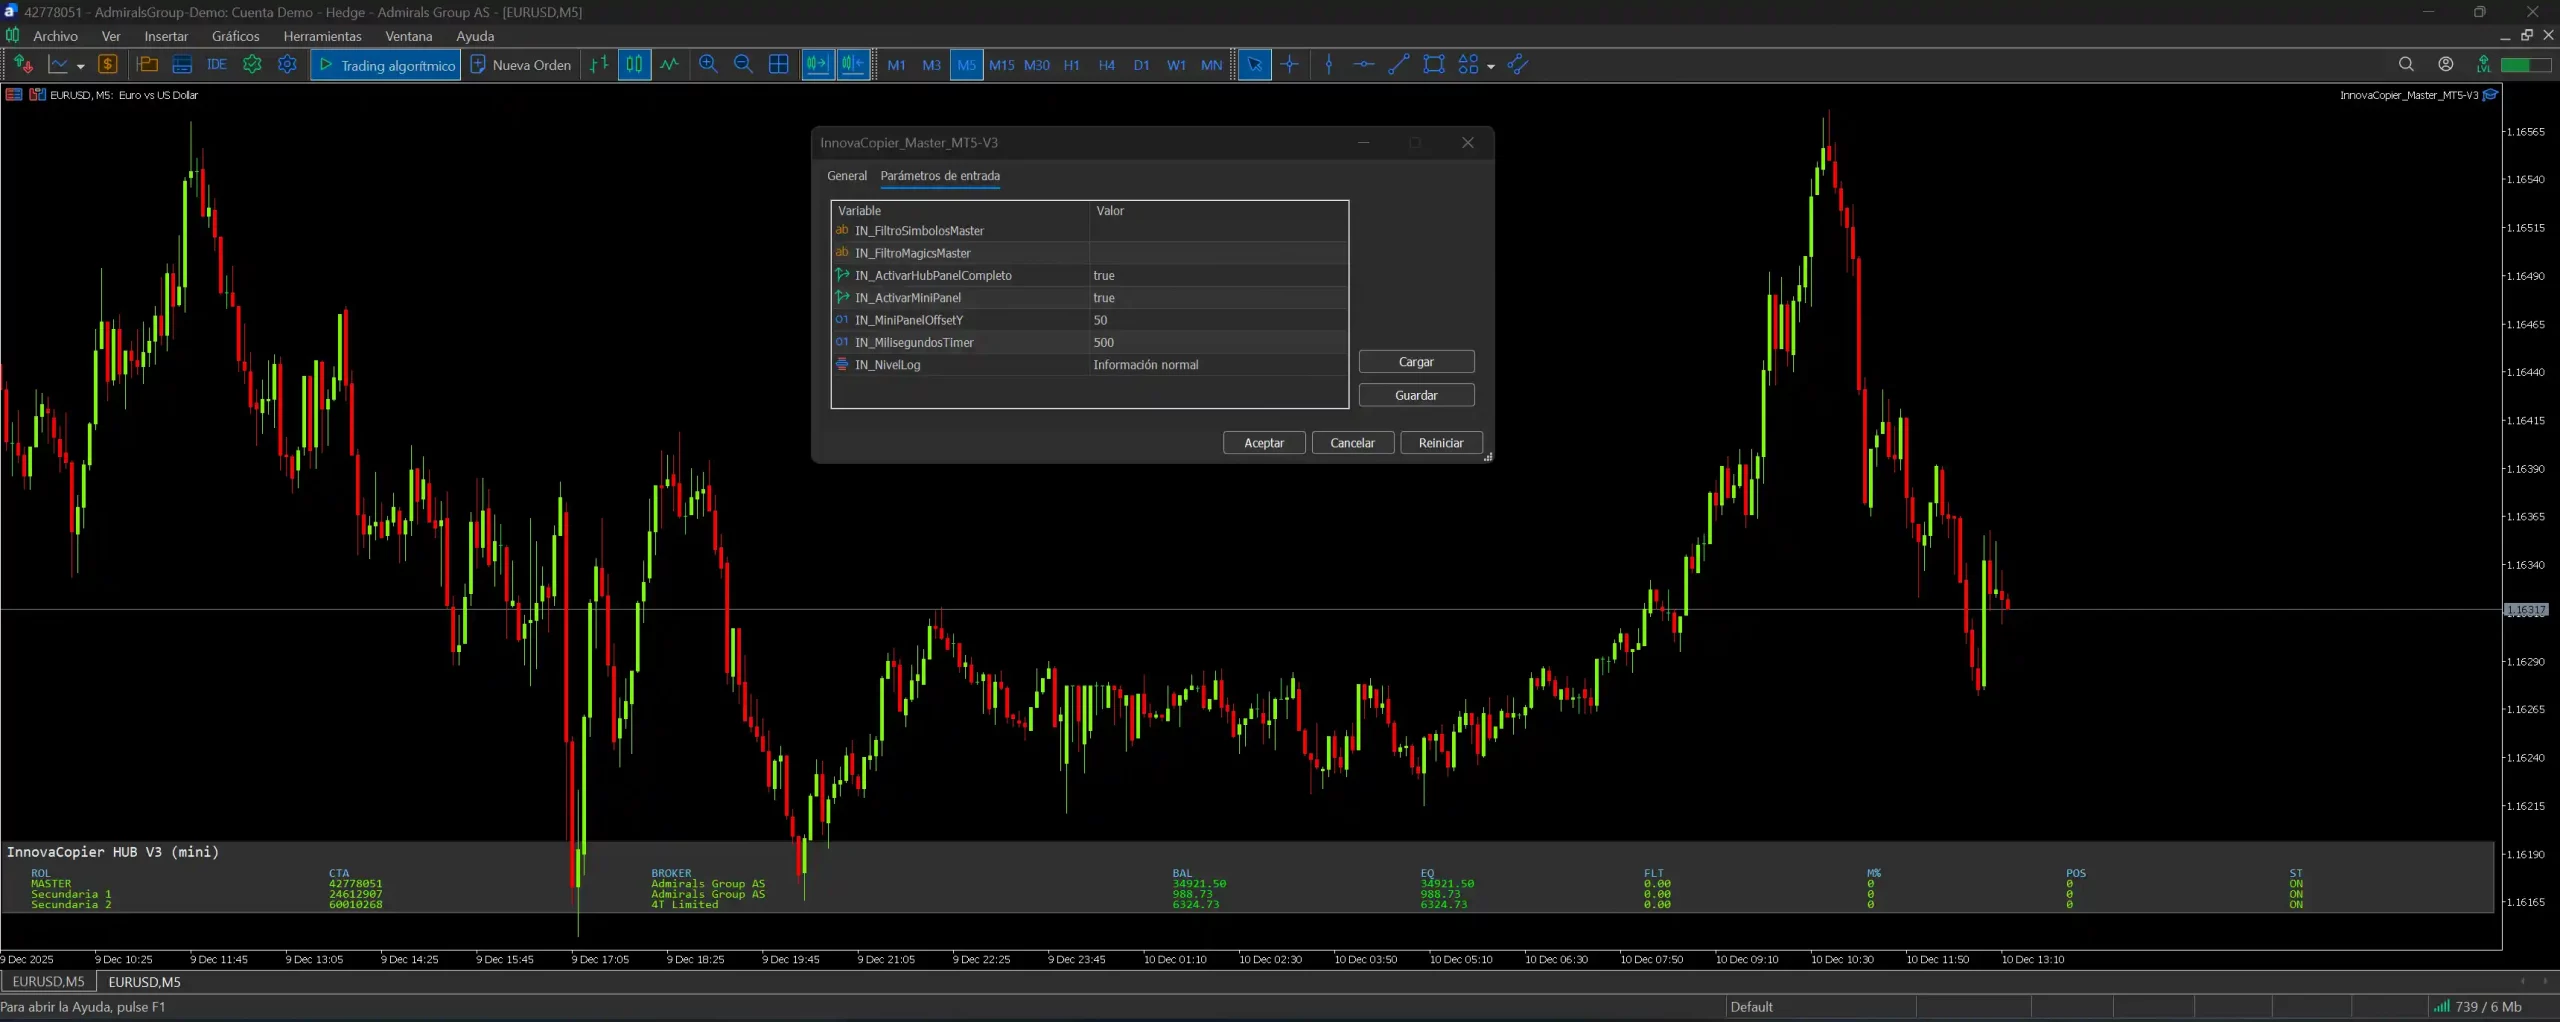Toggle the Trading algorítmico button
This screenshot has width=2560, height=1022.
pyautogui.click(x=385, y=64)
